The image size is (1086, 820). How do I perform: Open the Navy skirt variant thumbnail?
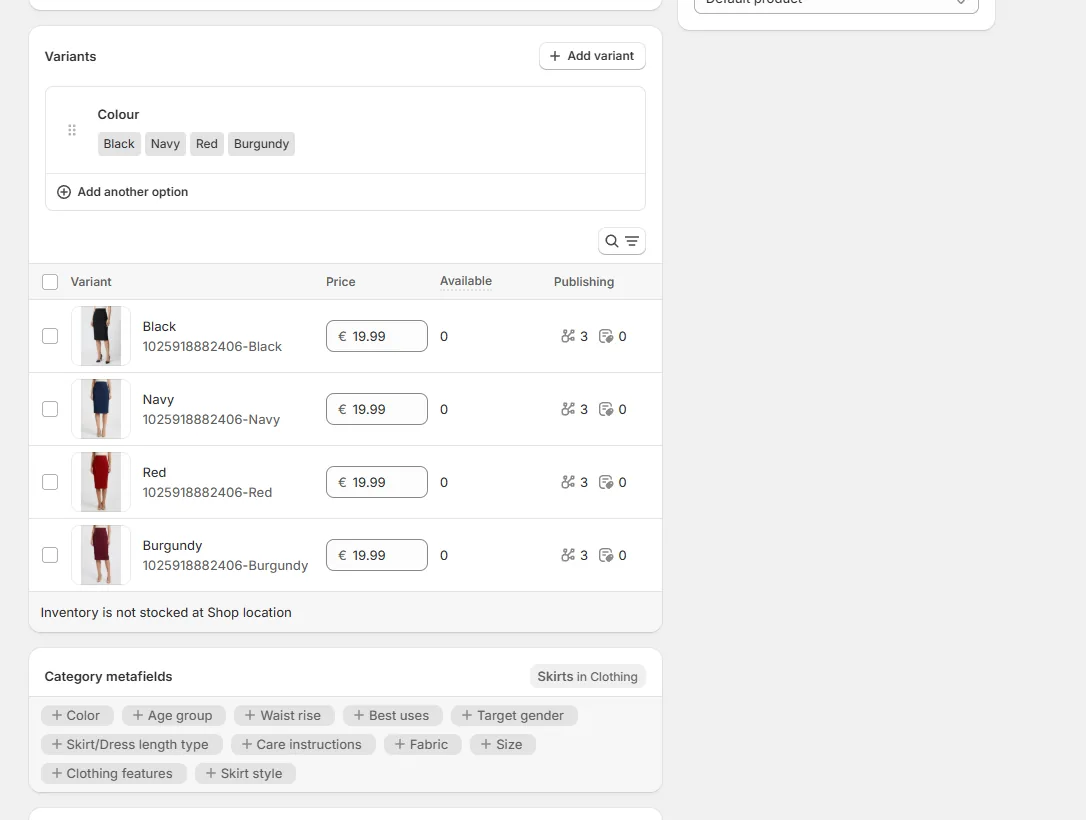coord(101,409)
